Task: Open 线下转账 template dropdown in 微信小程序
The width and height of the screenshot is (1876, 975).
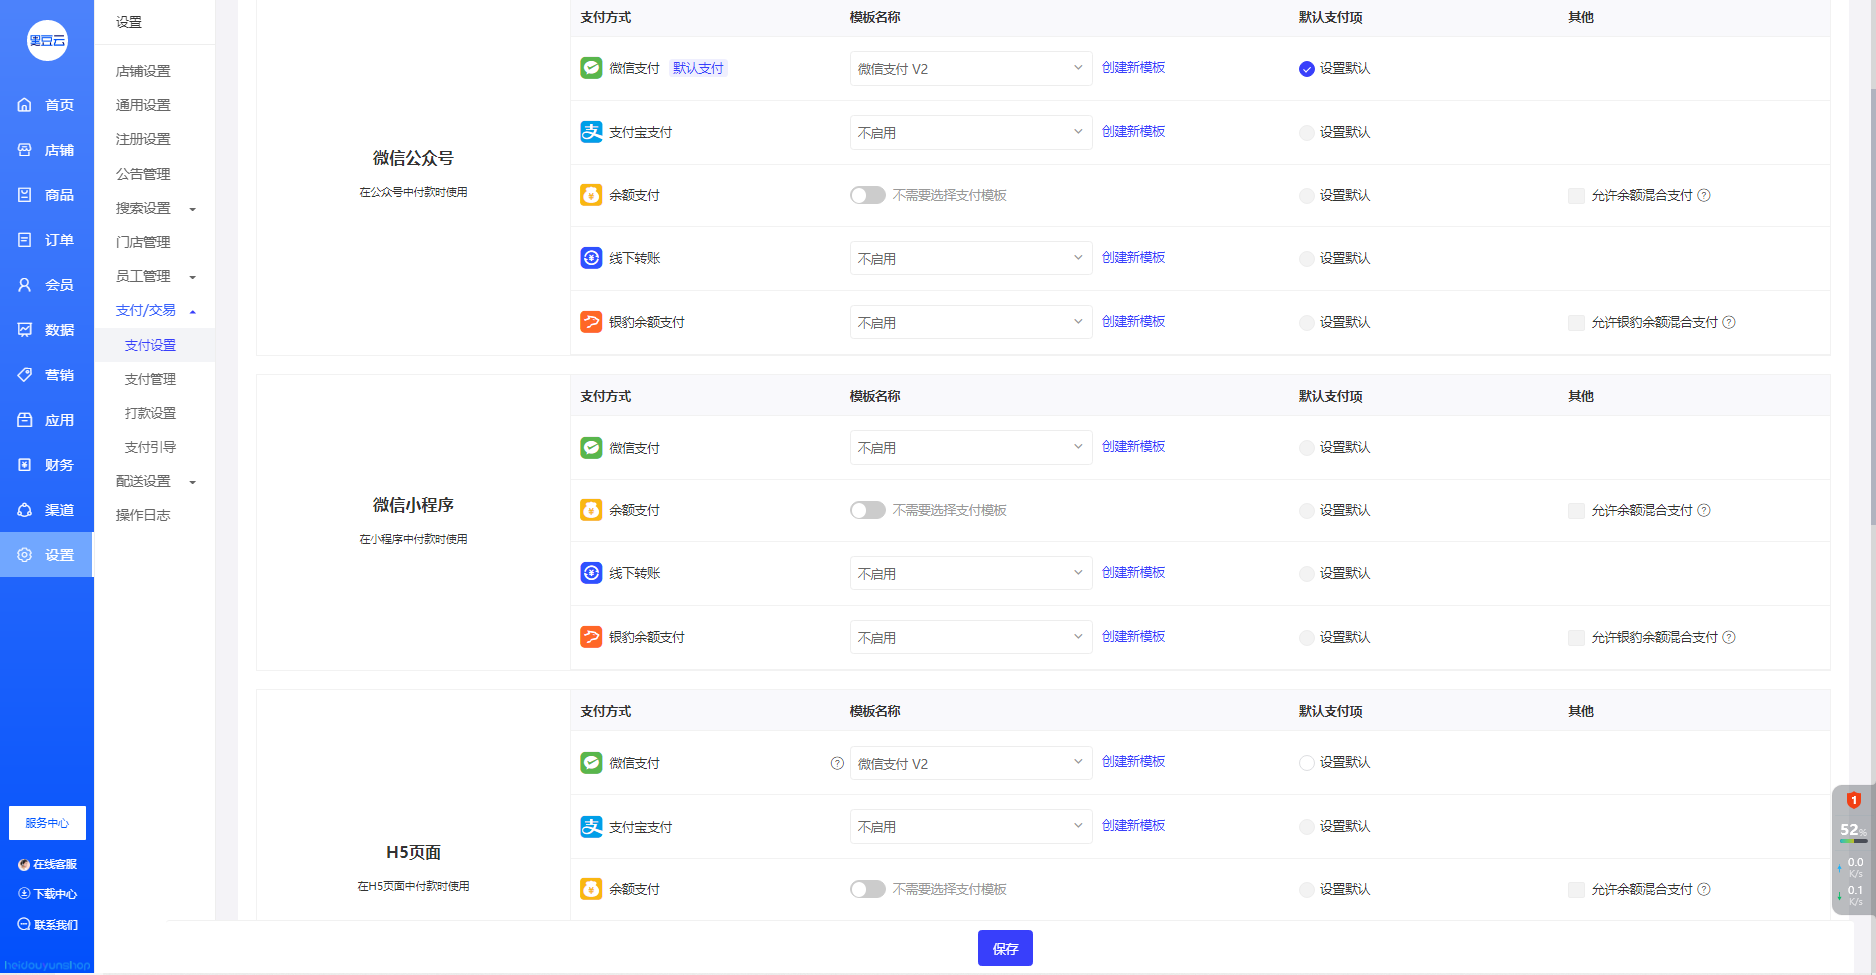Action: 970,573
